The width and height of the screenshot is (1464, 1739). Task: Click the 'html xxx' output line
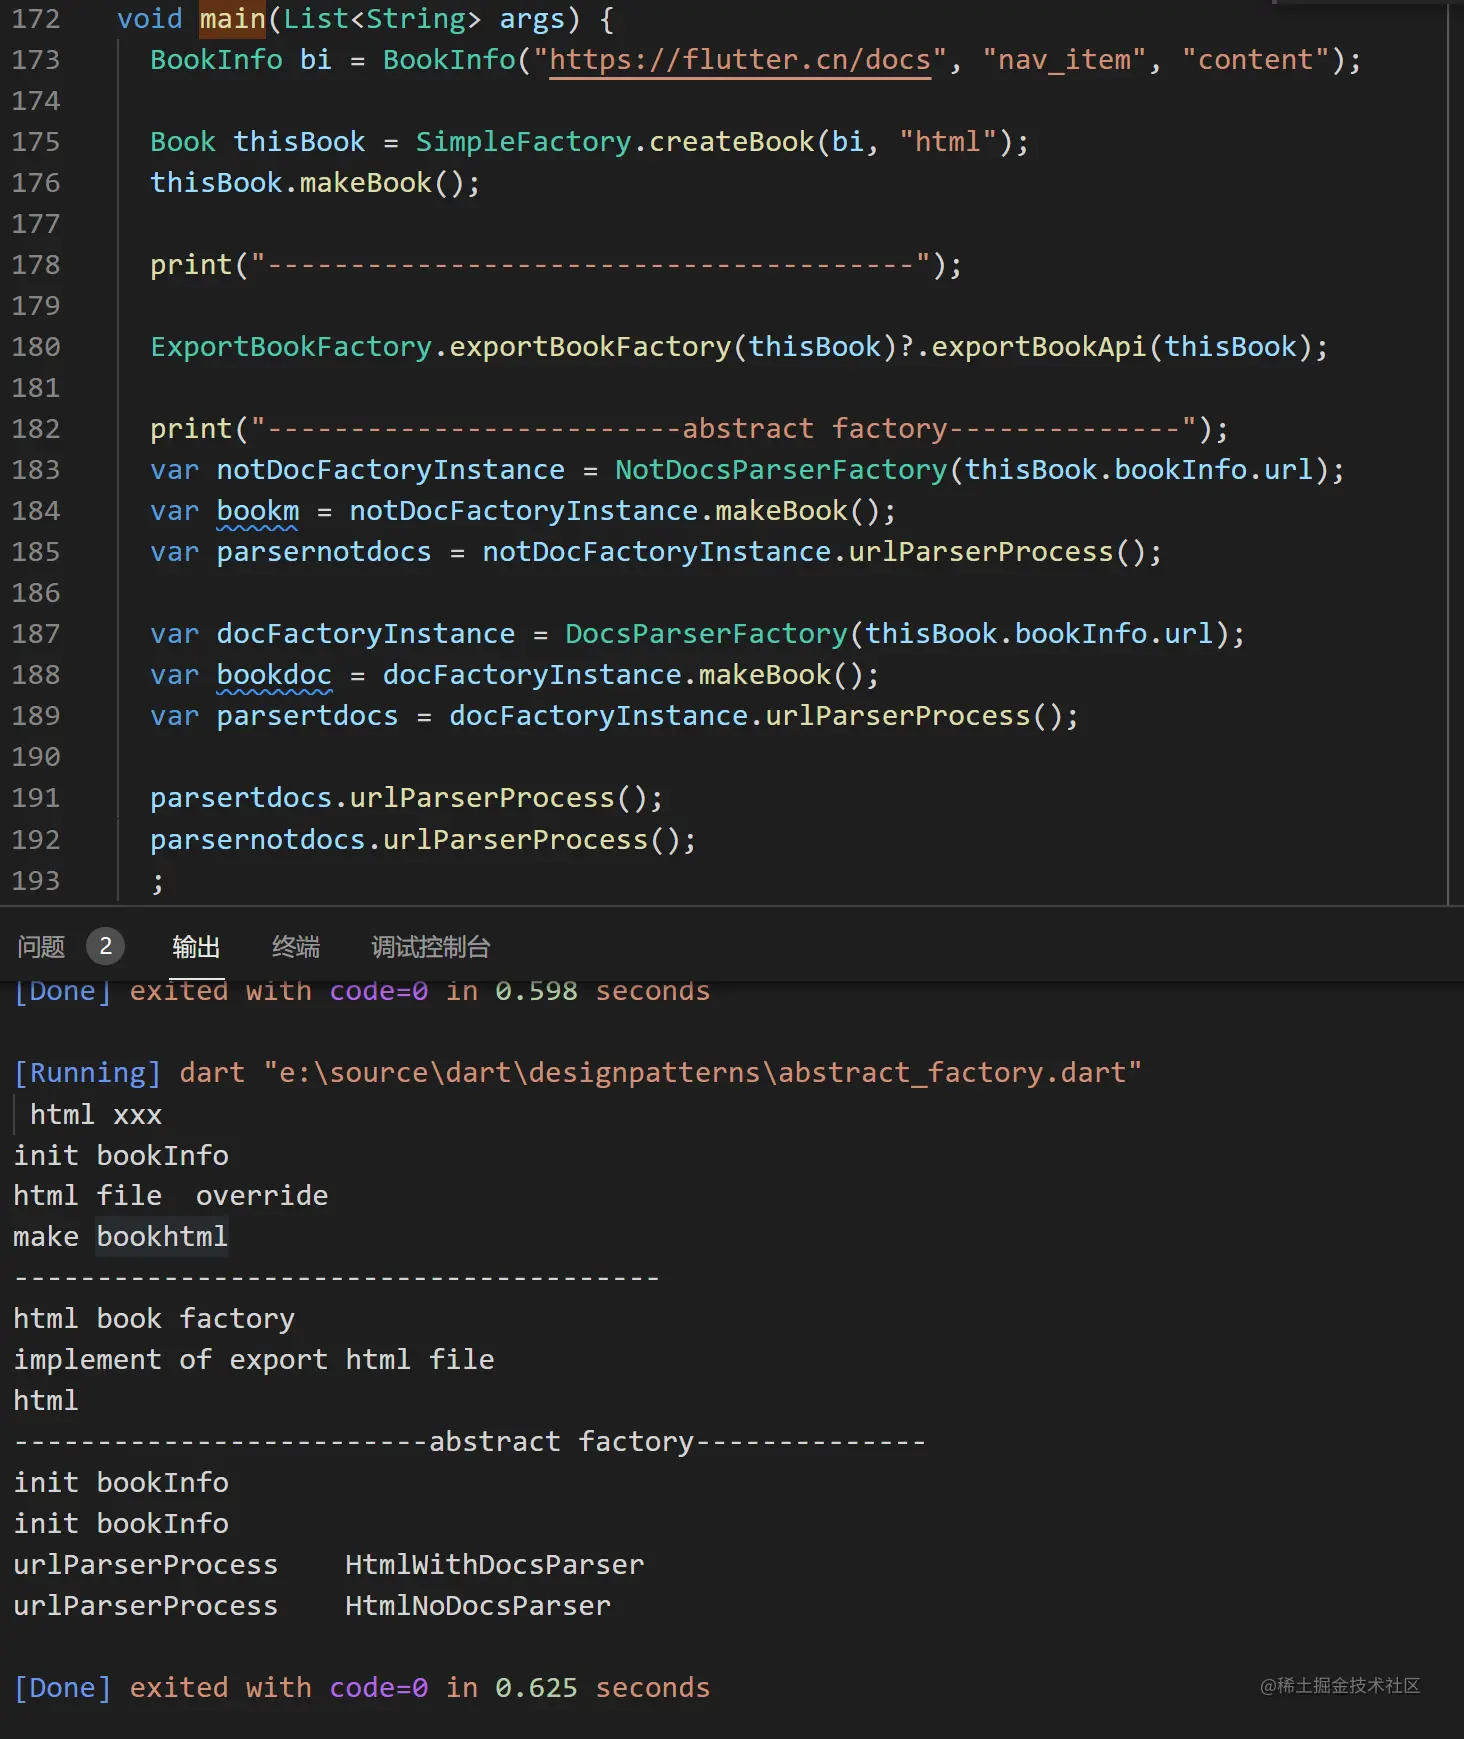95,1115
